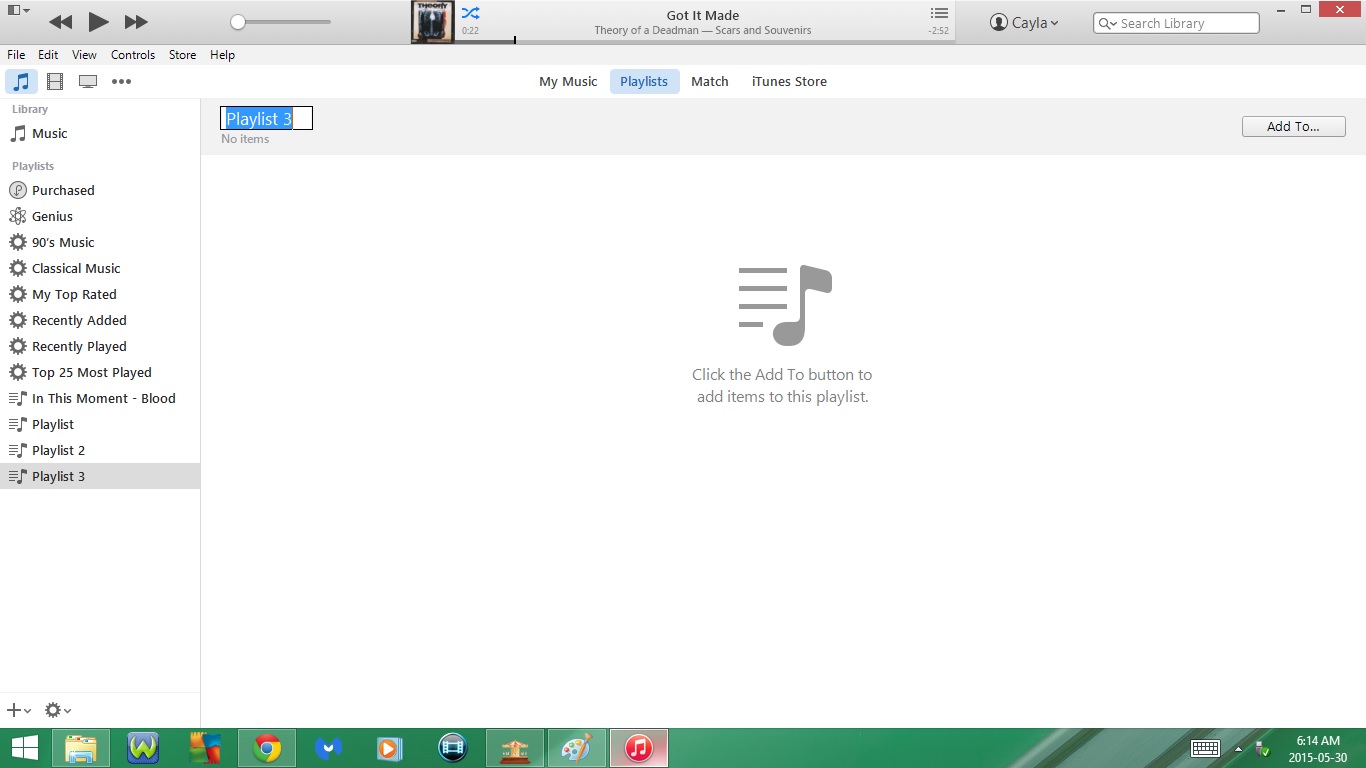Skip to the previous track
Image resolution: width=1366 pixels, height=768 pixels.
coord(60,21)
